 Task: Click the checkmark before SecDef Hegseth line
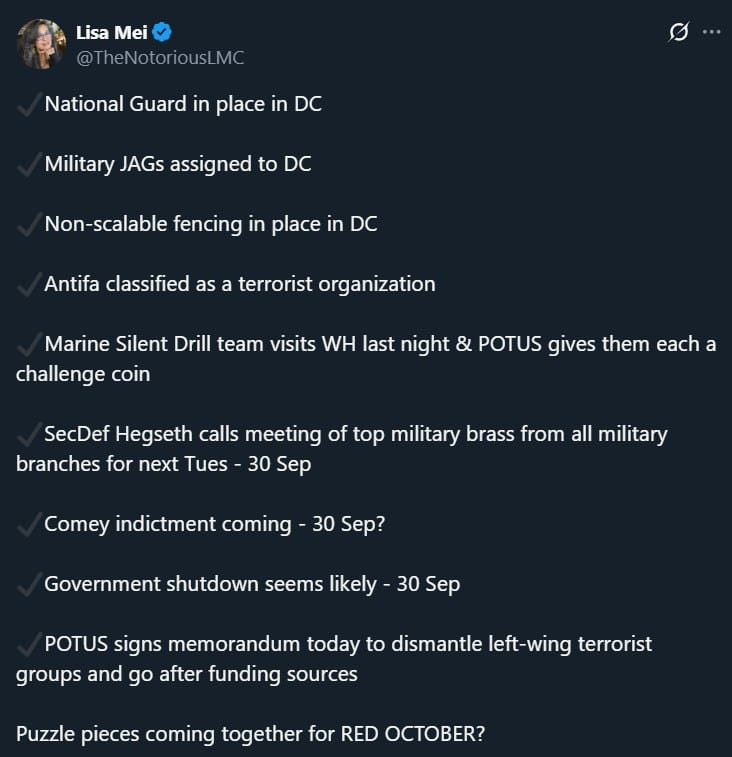29,434
